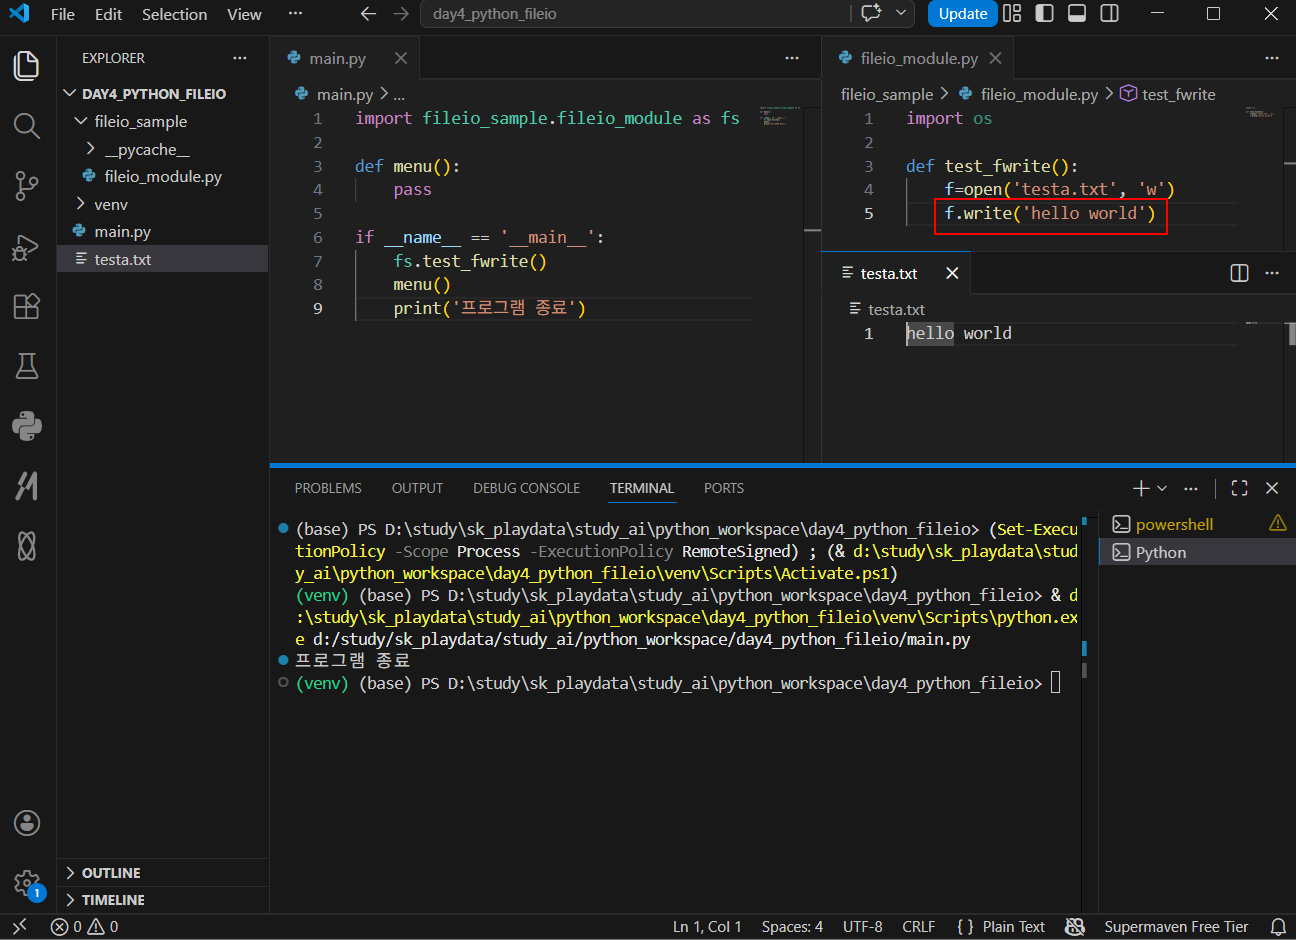Switch to the PROBLEMS panel tab
The width and height of the screenshot is (1296, 940).
pos(328,488)
